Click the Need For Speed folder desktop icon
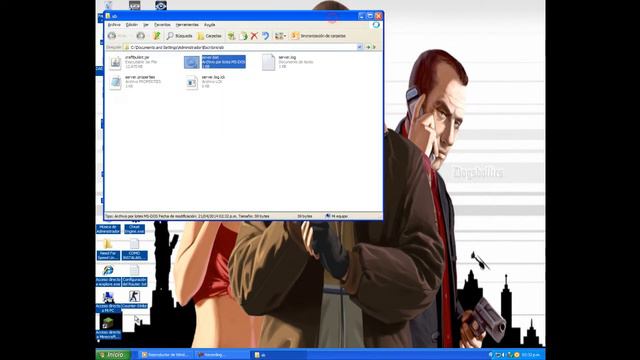Screen dimensions: 640x360 click(x=107, y=244)
